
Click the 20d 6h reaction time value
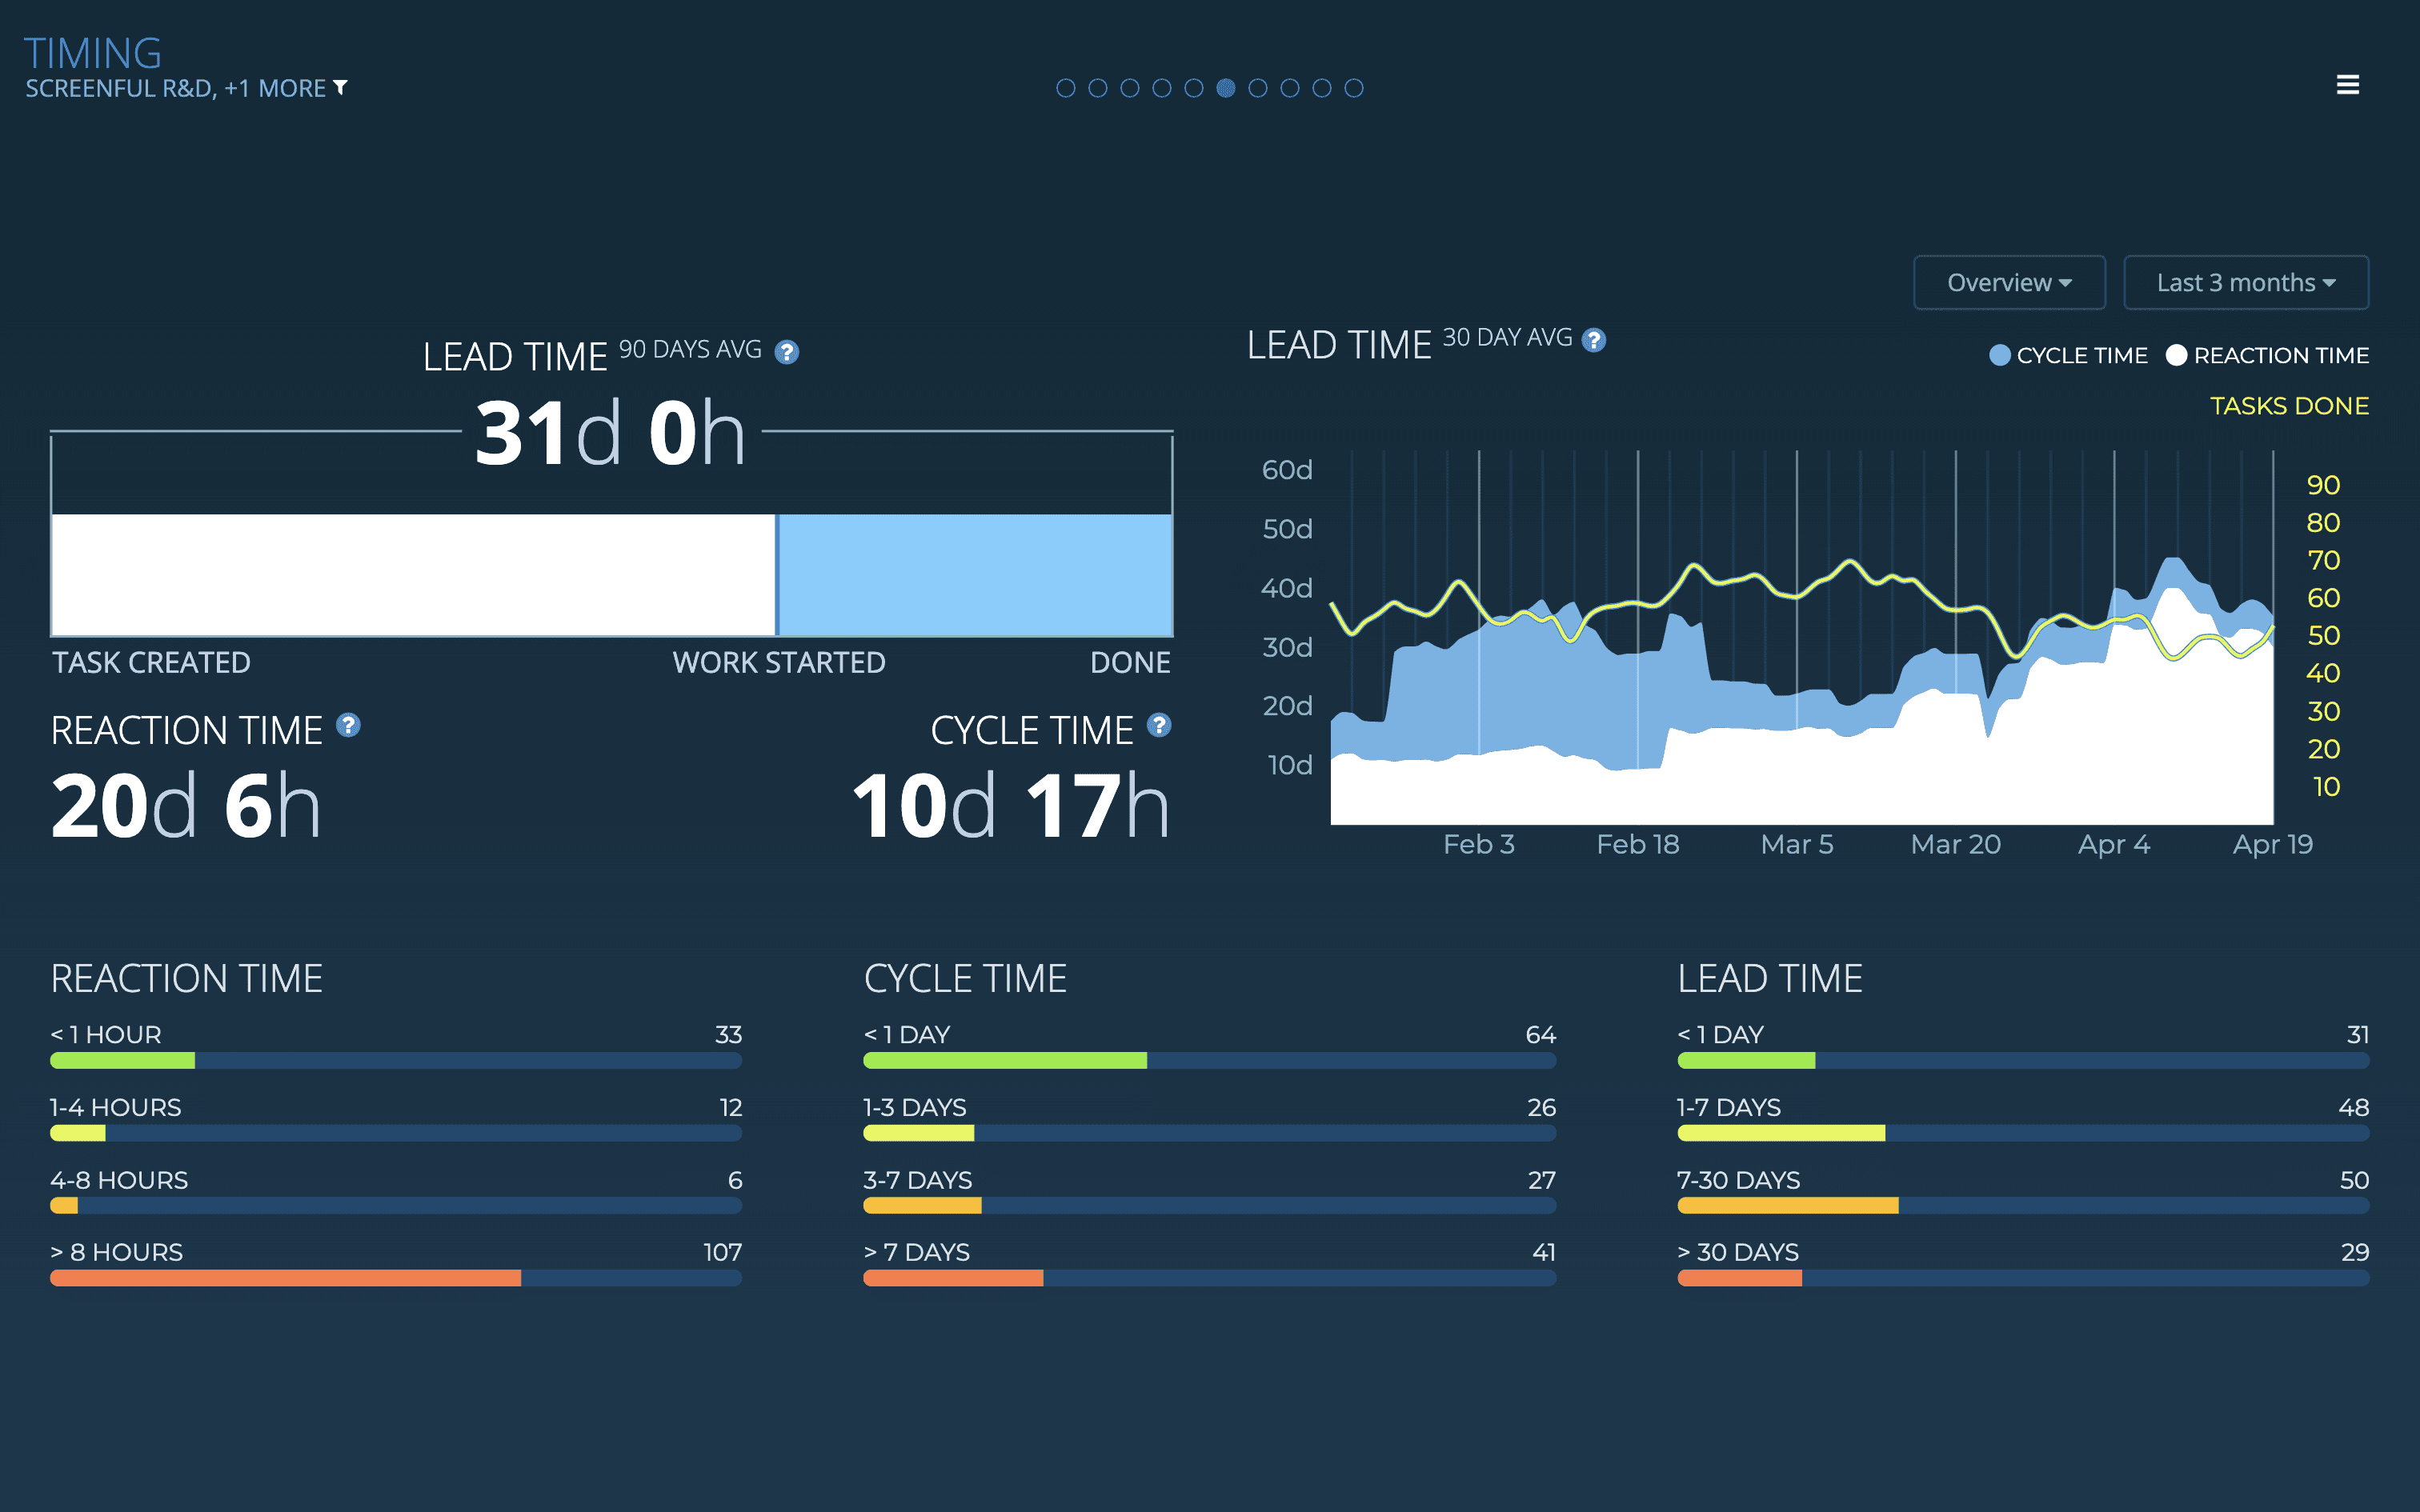point(186,806)
